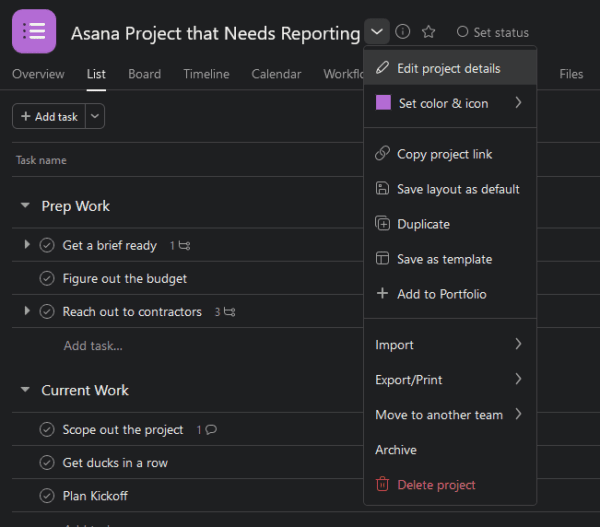This screenshot has width=600, height=527.
Task: Mark Plan Kickoff task complete
Action: pos(47,496)
